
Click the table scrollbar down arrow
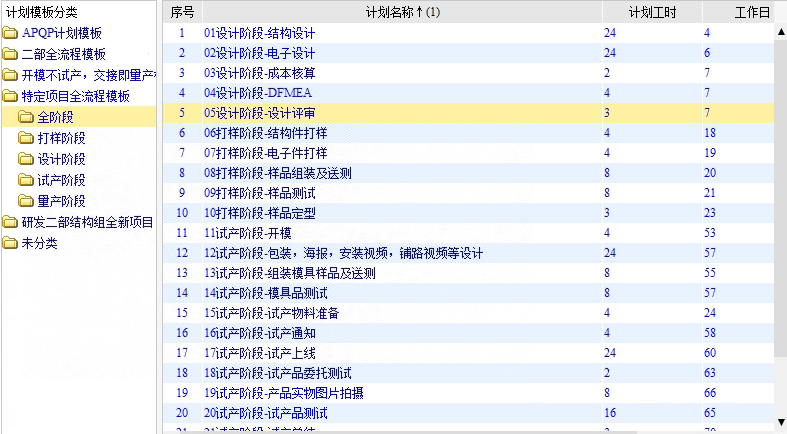781,421
